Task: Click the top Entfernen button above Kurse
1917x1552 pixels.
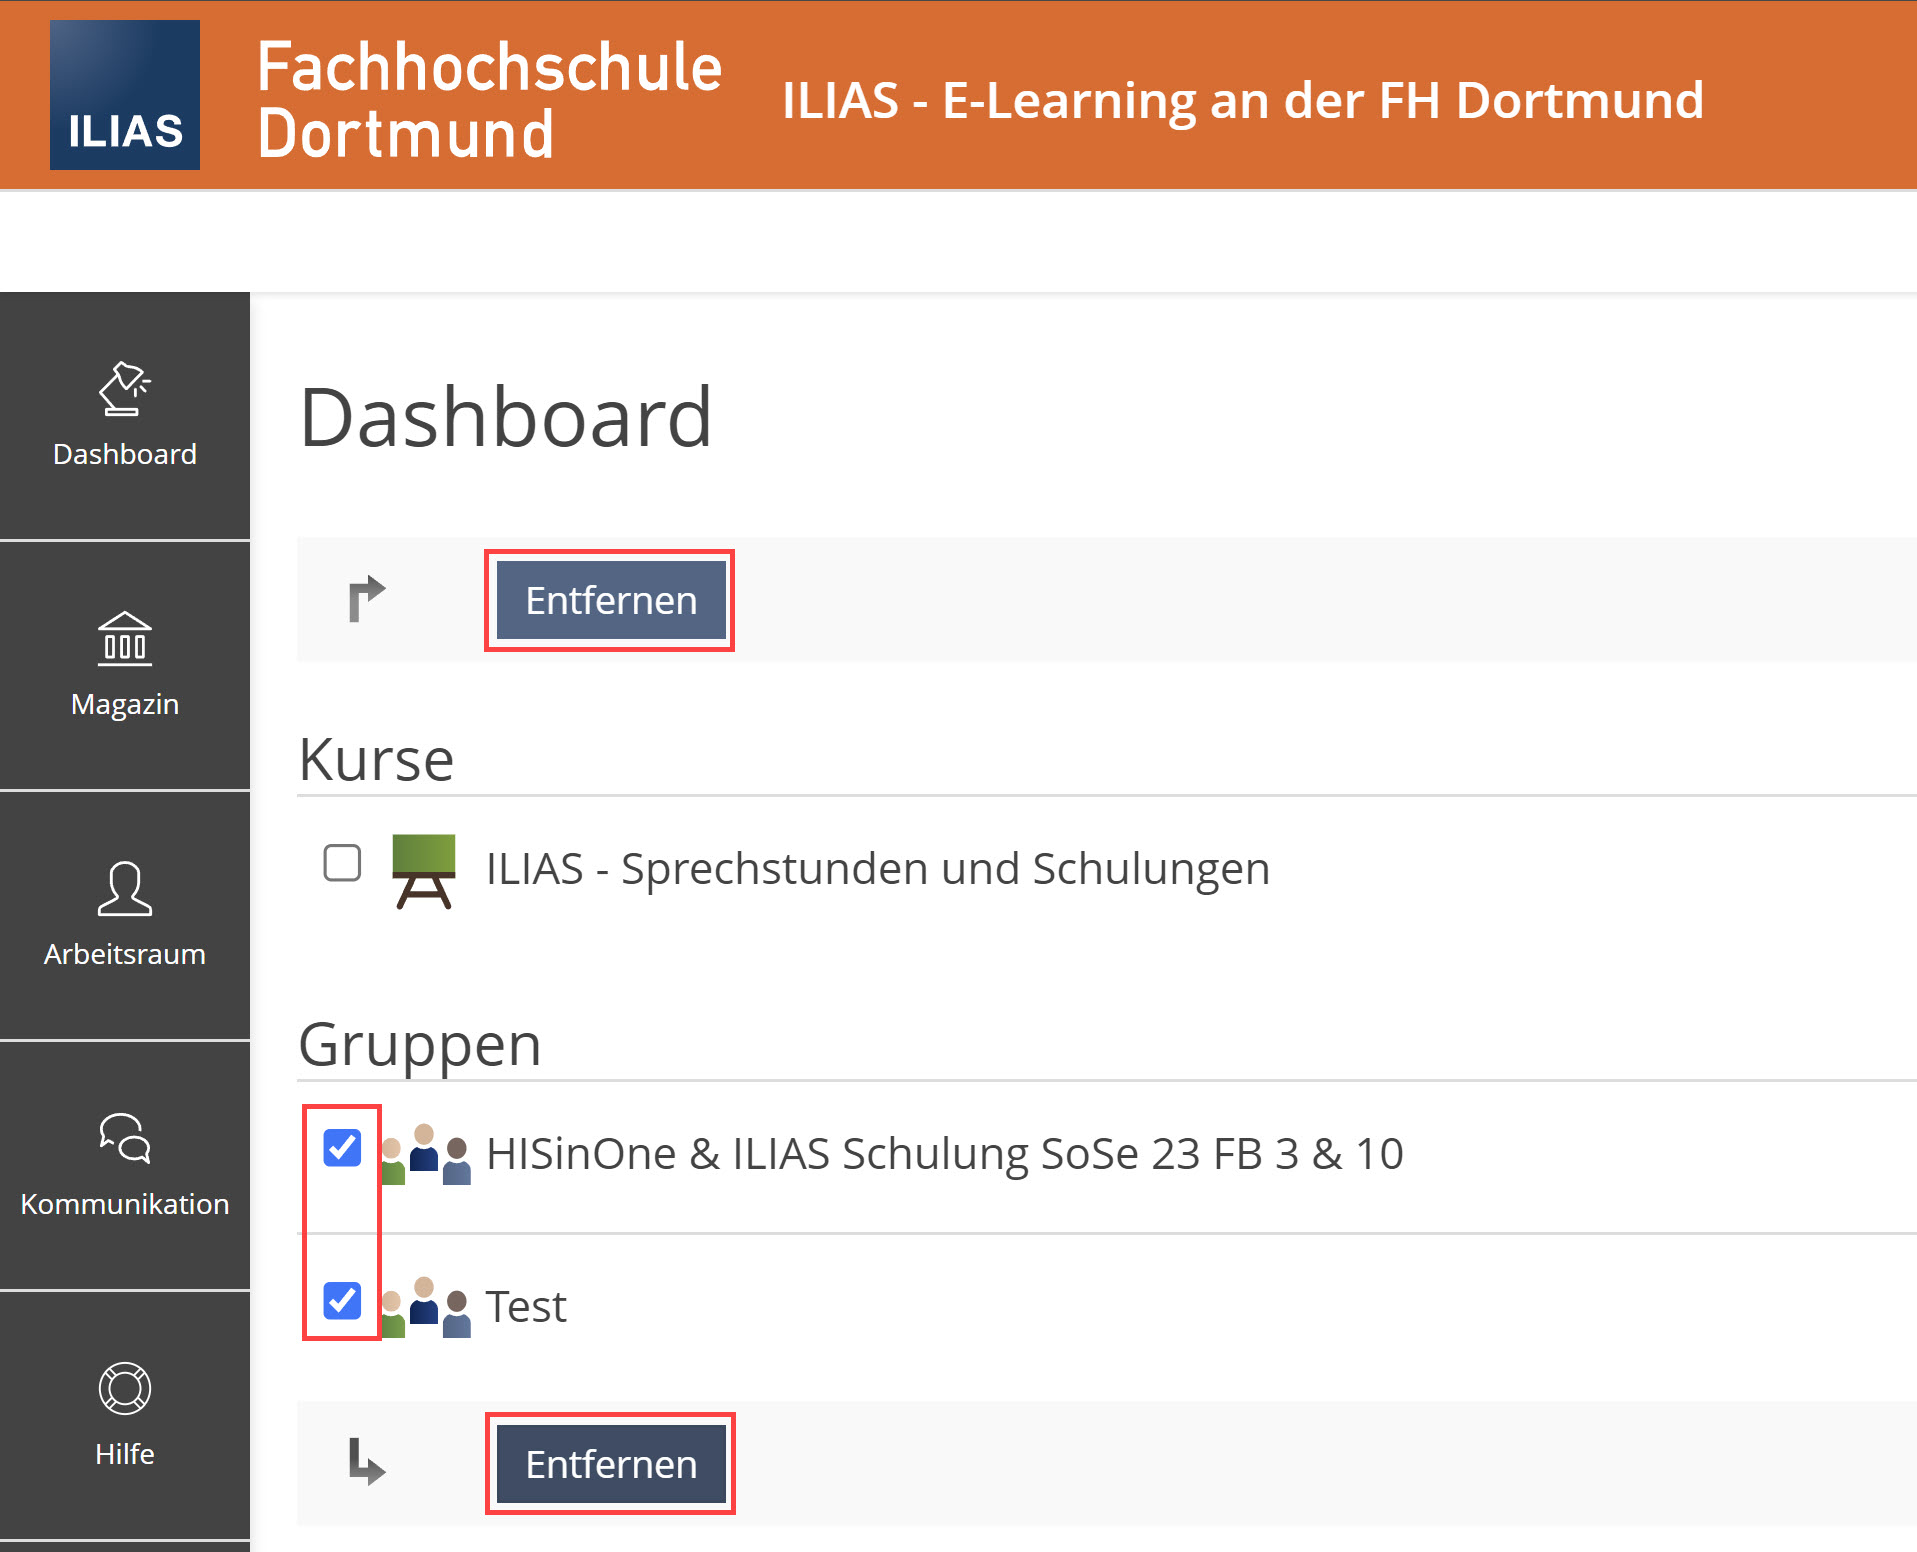Action: (611, 600)
